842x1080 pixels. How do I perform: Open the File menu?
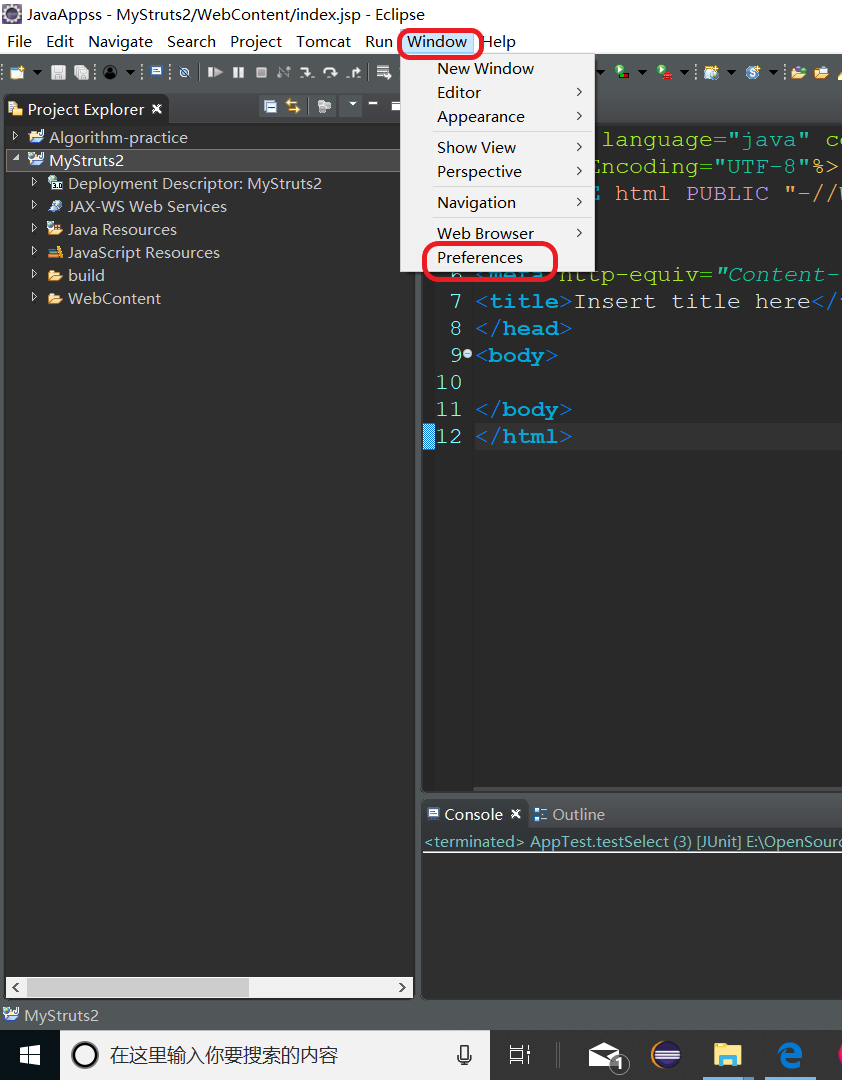click(19, 41)
